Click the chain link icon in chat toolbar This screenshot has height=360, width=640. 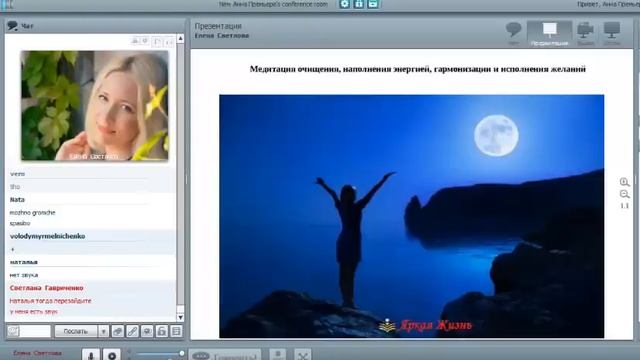[132, 331]
